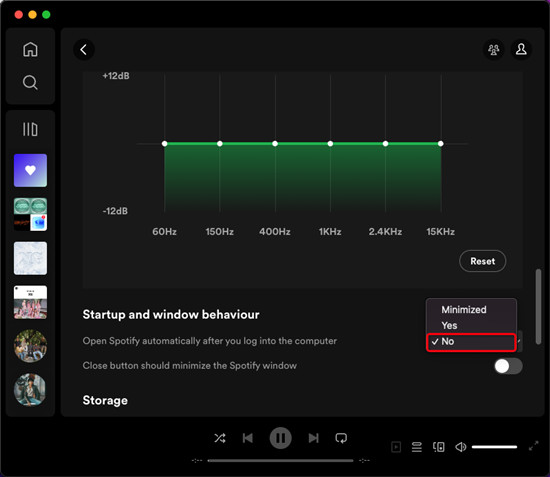550x477 pixels.
Task: Open Now Playing view icon
Action: (x=396, y=447)
